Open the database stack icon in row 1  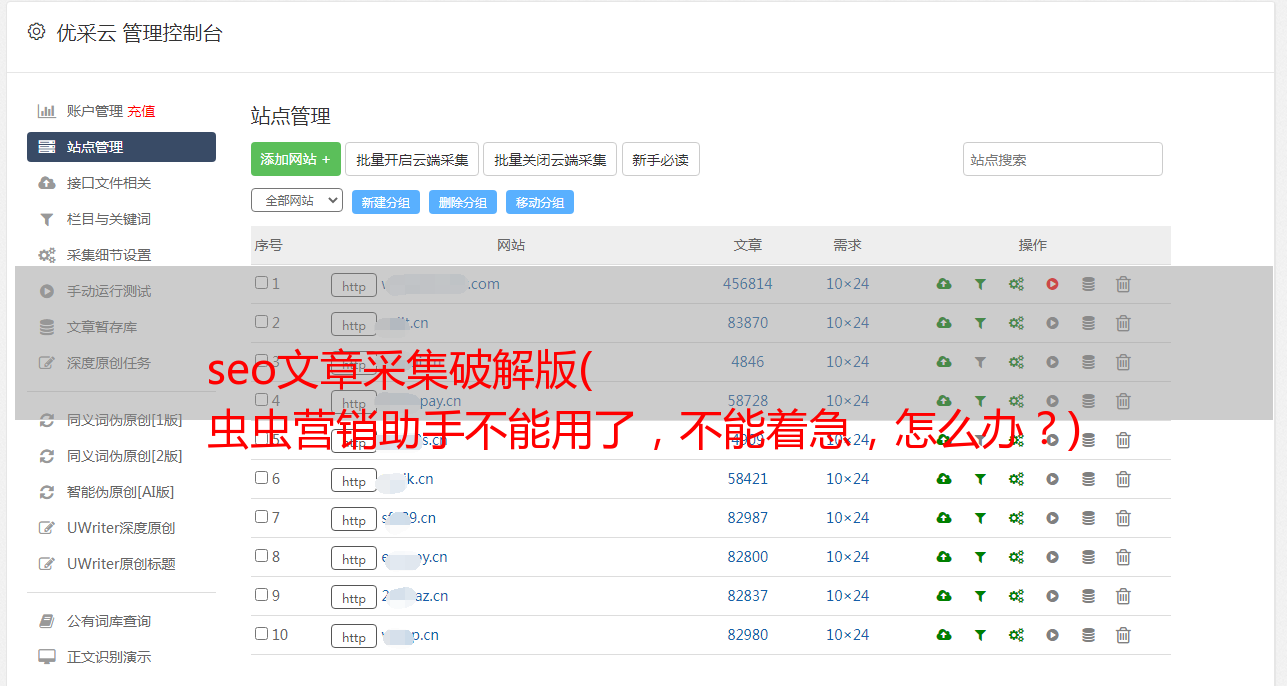1088,284
